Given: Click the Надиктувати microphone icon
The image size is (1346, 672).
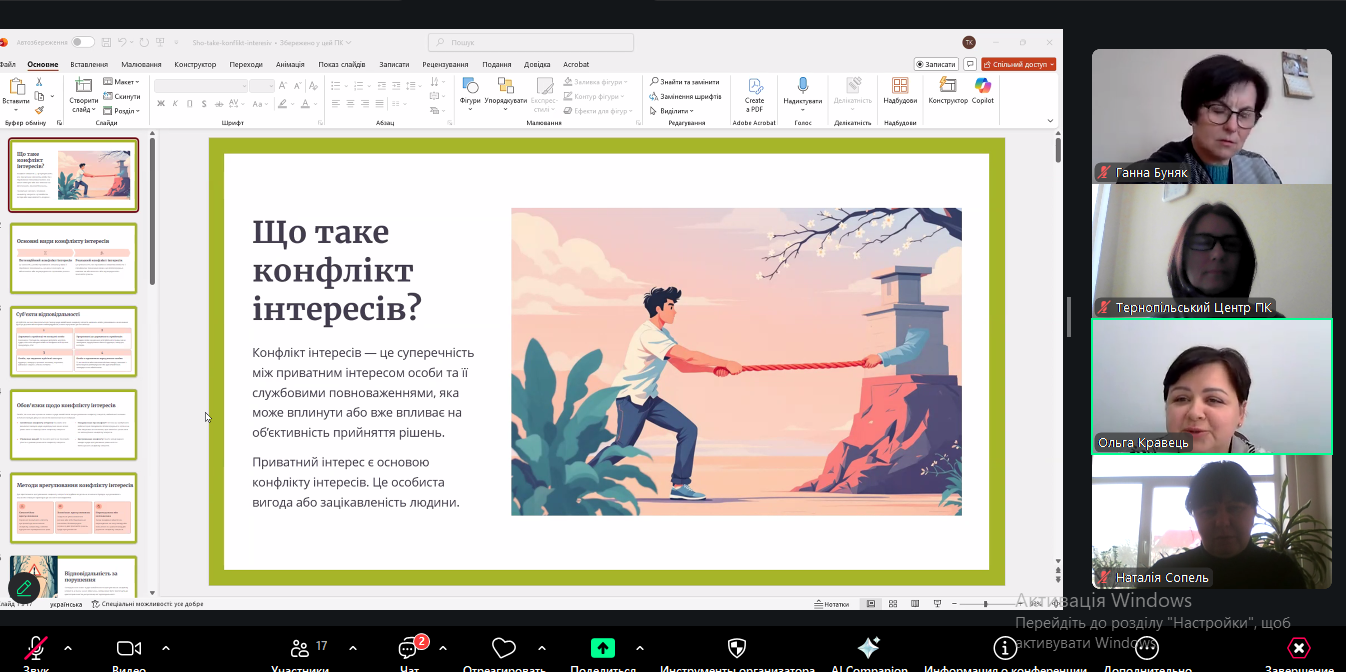Looking at the screenshot, I should click(802, 87).
